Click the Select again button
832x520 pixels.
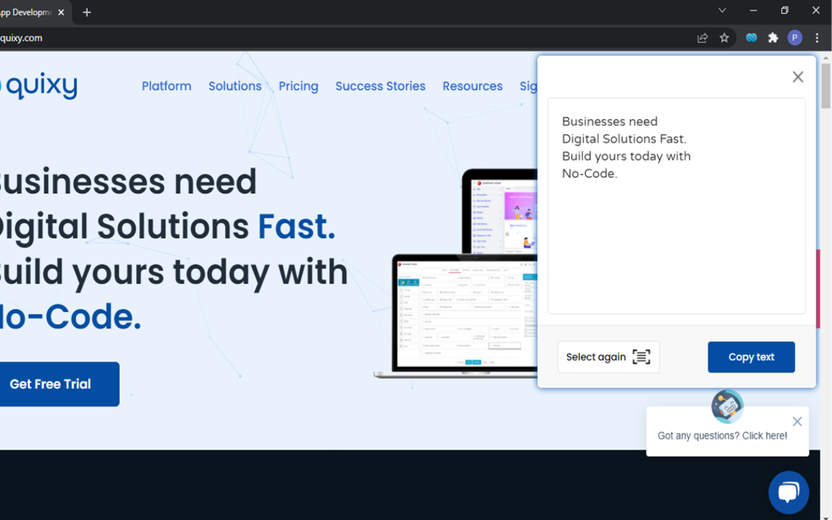click(609, 357)
